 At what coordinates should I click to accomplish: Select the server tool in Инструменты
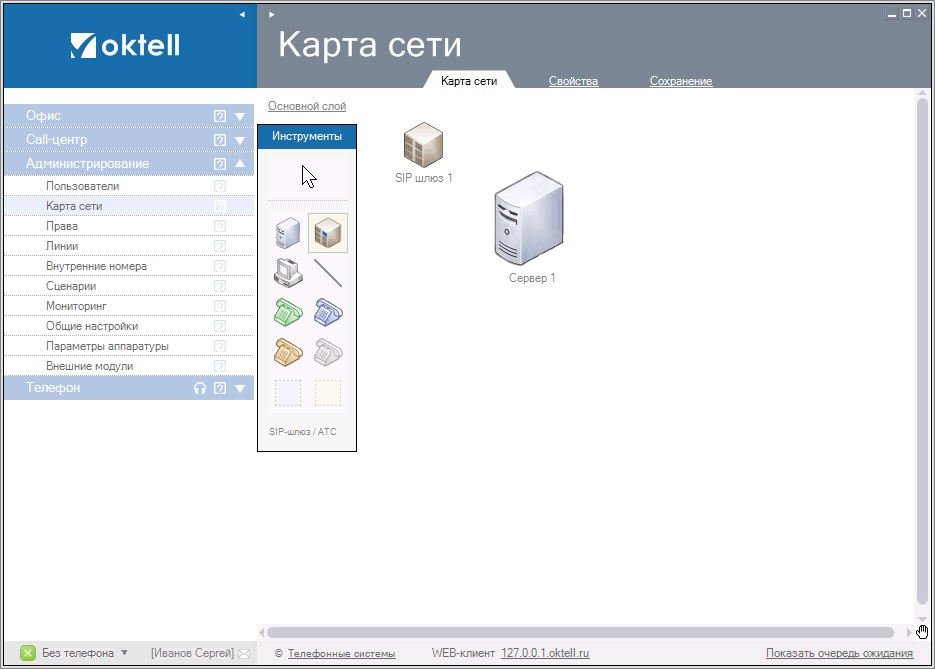point(288,233)
